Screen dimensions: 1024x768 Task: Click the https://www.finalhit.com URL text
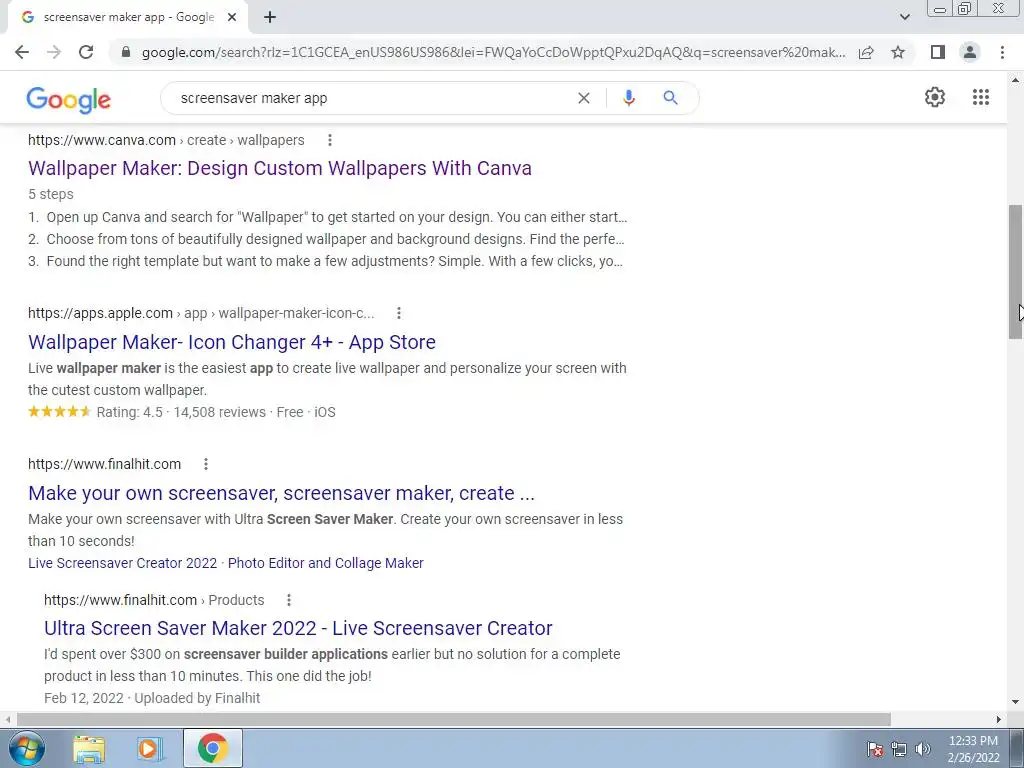104,464
